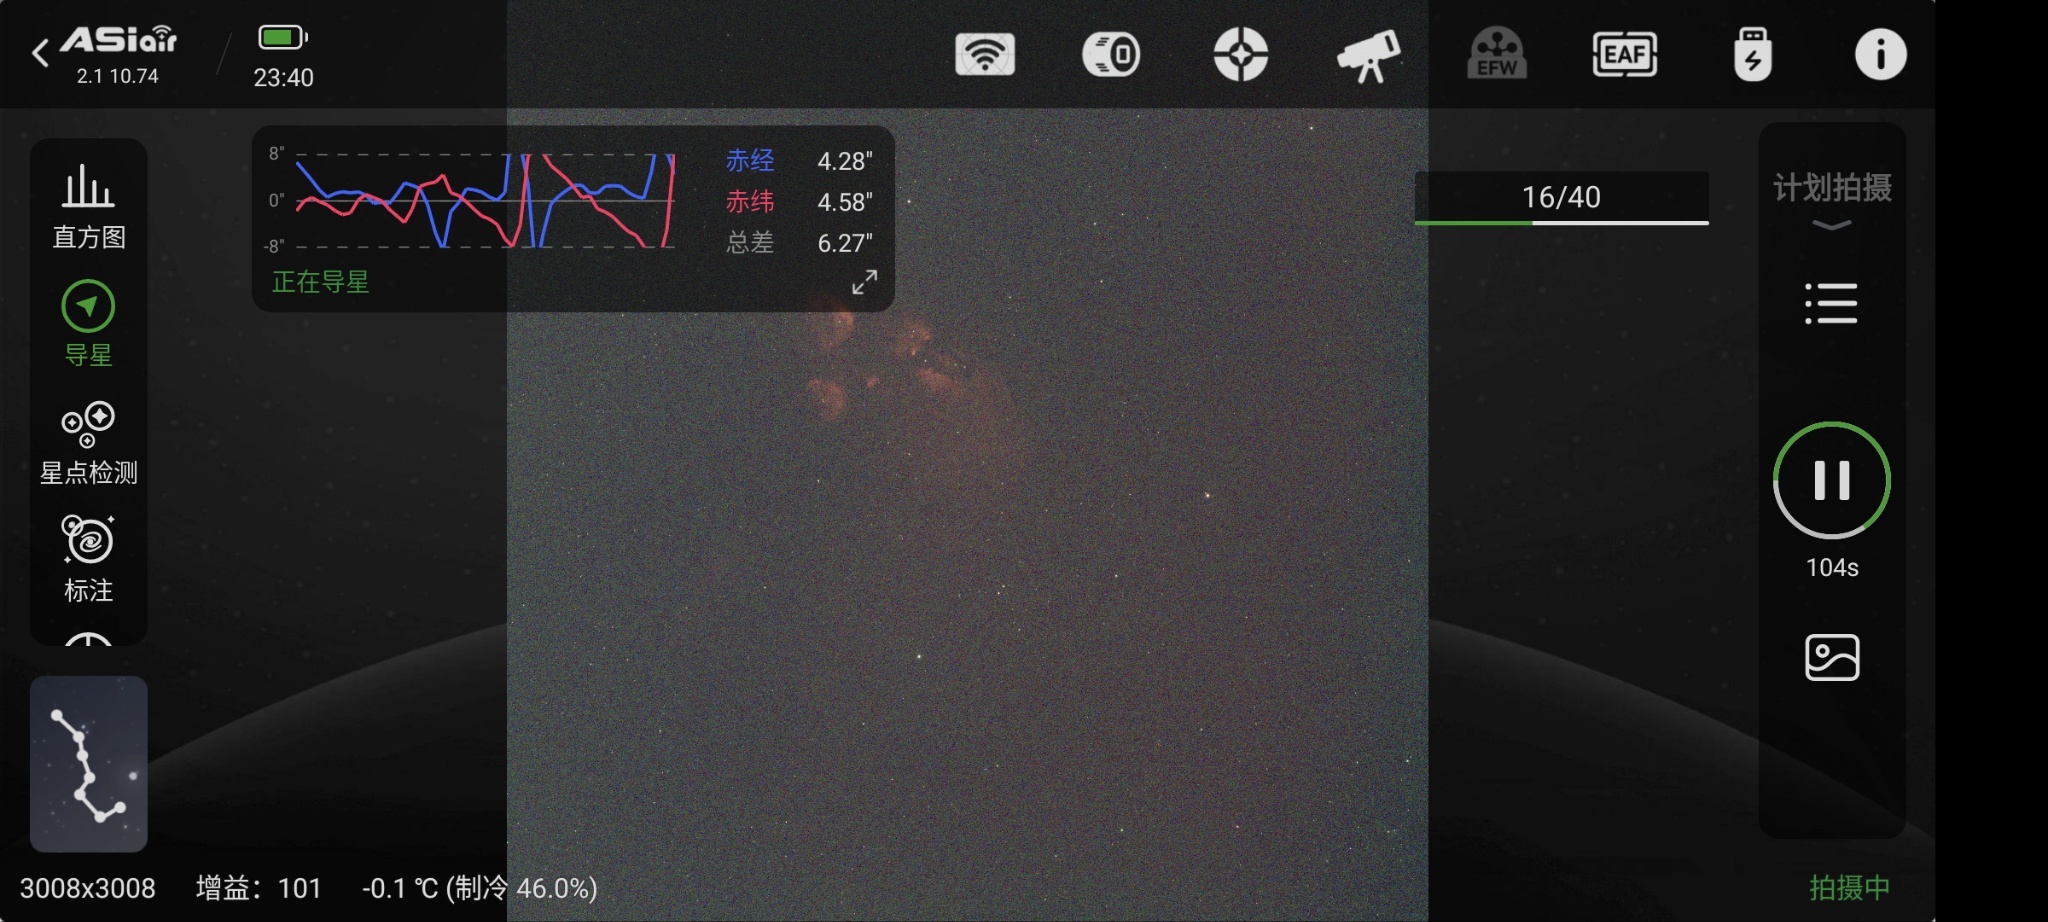Show the histogram (直方图) tool
2048x922 pixels.
point(89,207)
